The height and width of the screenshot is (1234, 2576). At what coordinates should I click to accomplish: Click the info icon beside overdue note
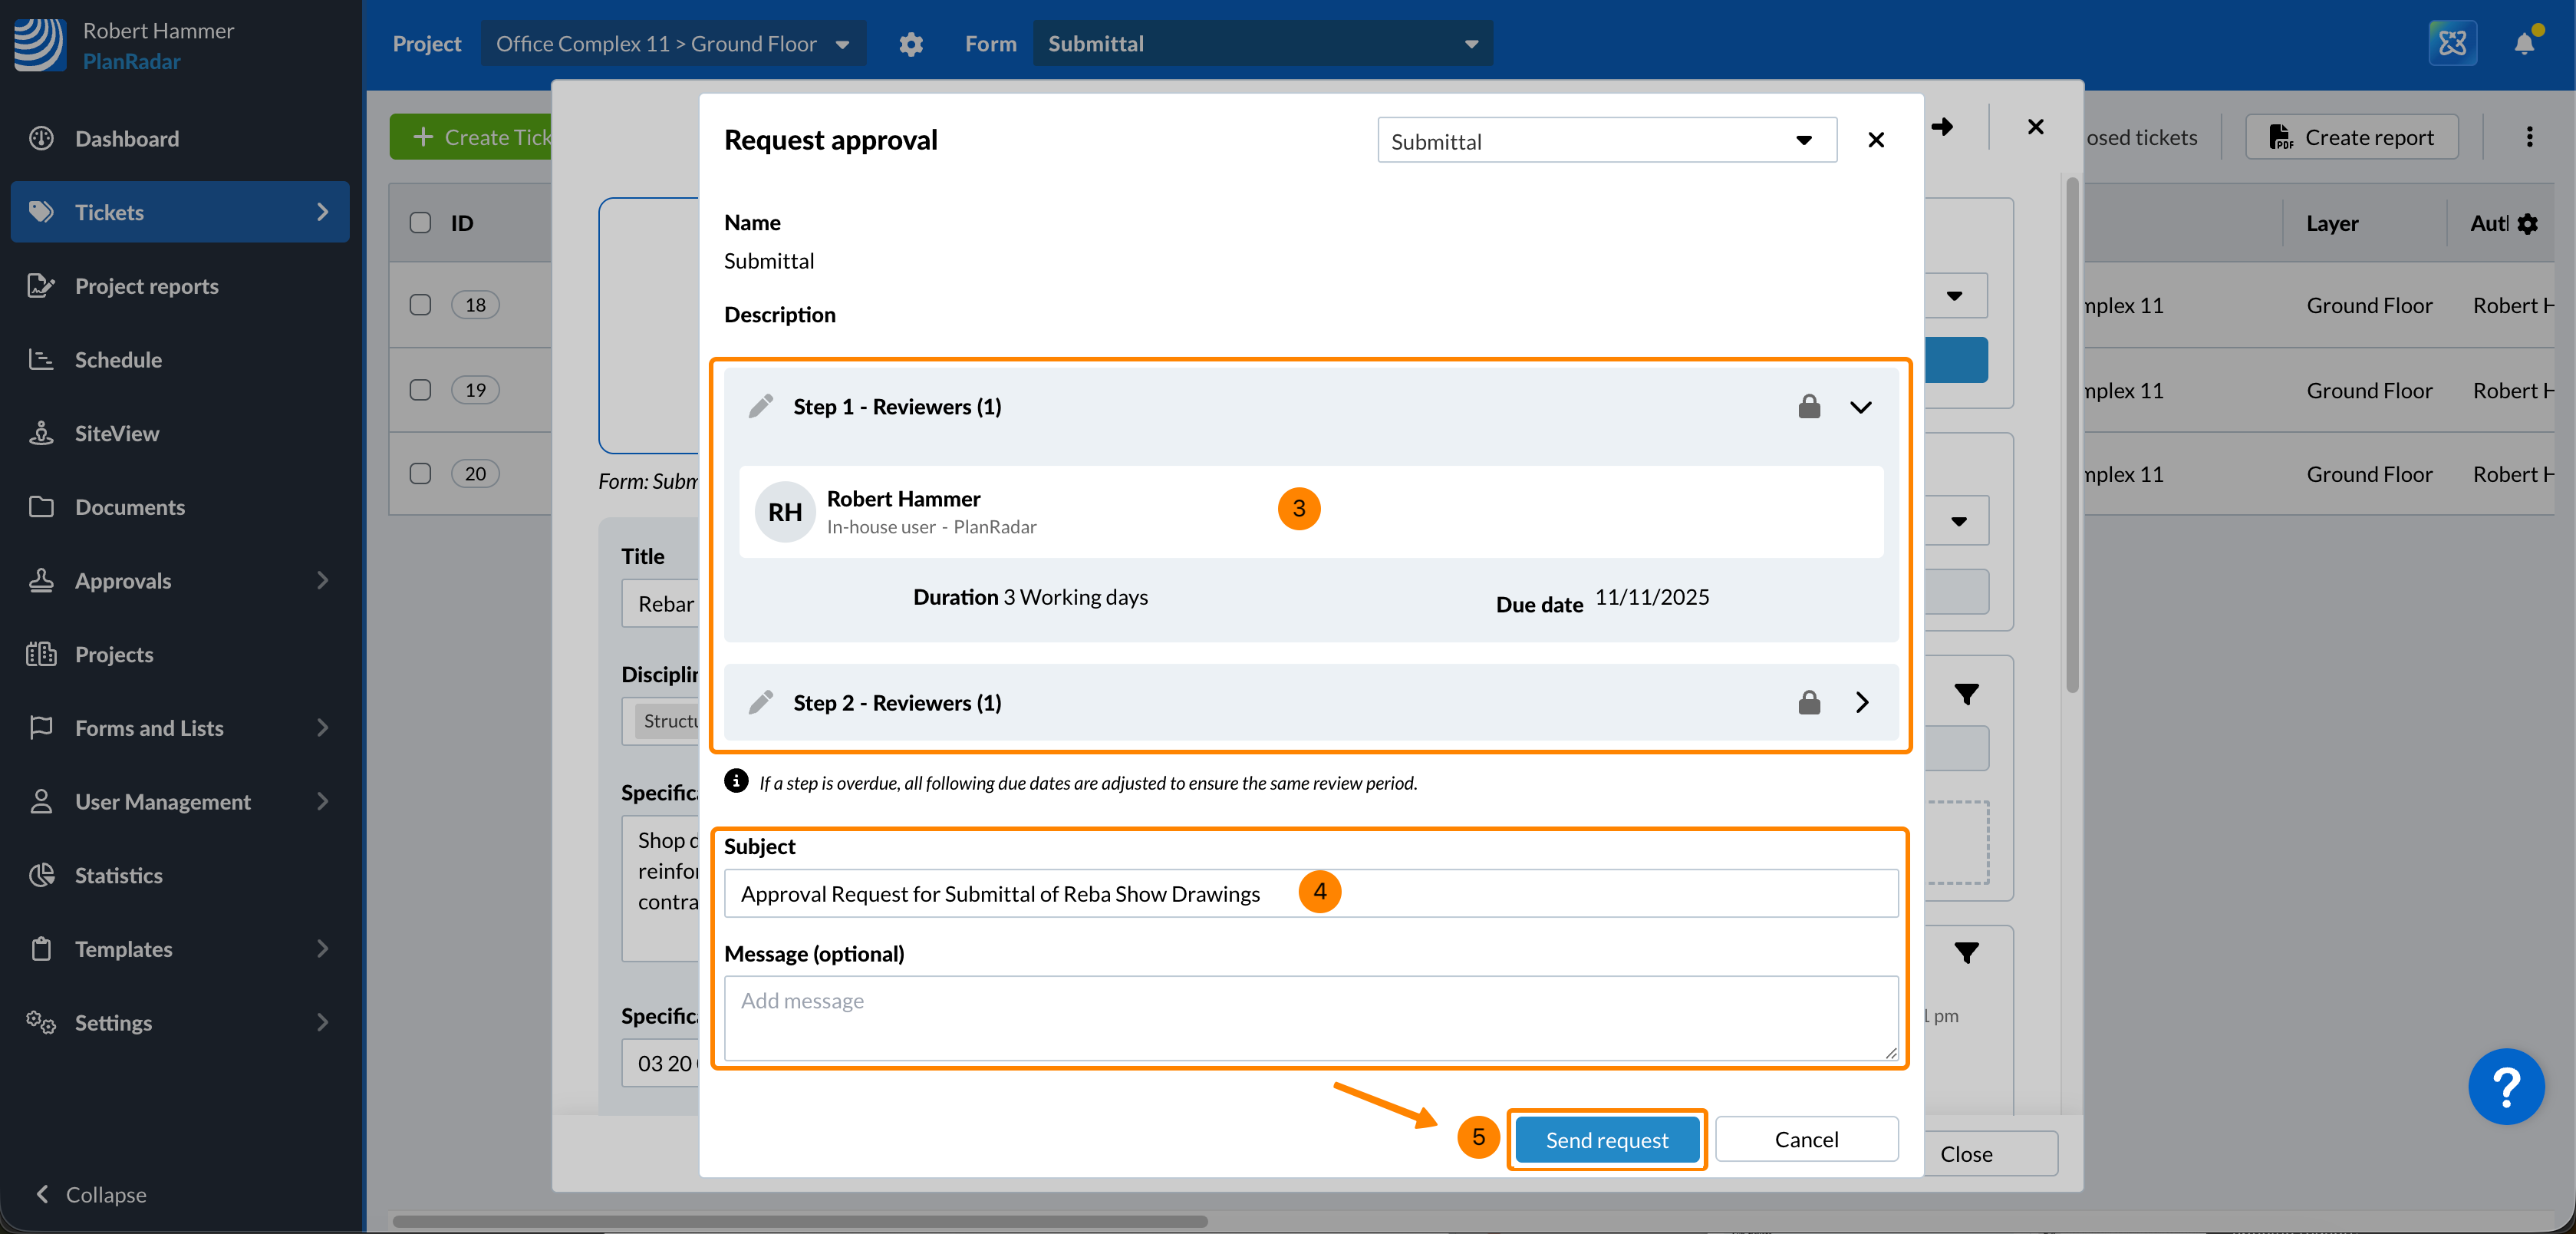736,781
